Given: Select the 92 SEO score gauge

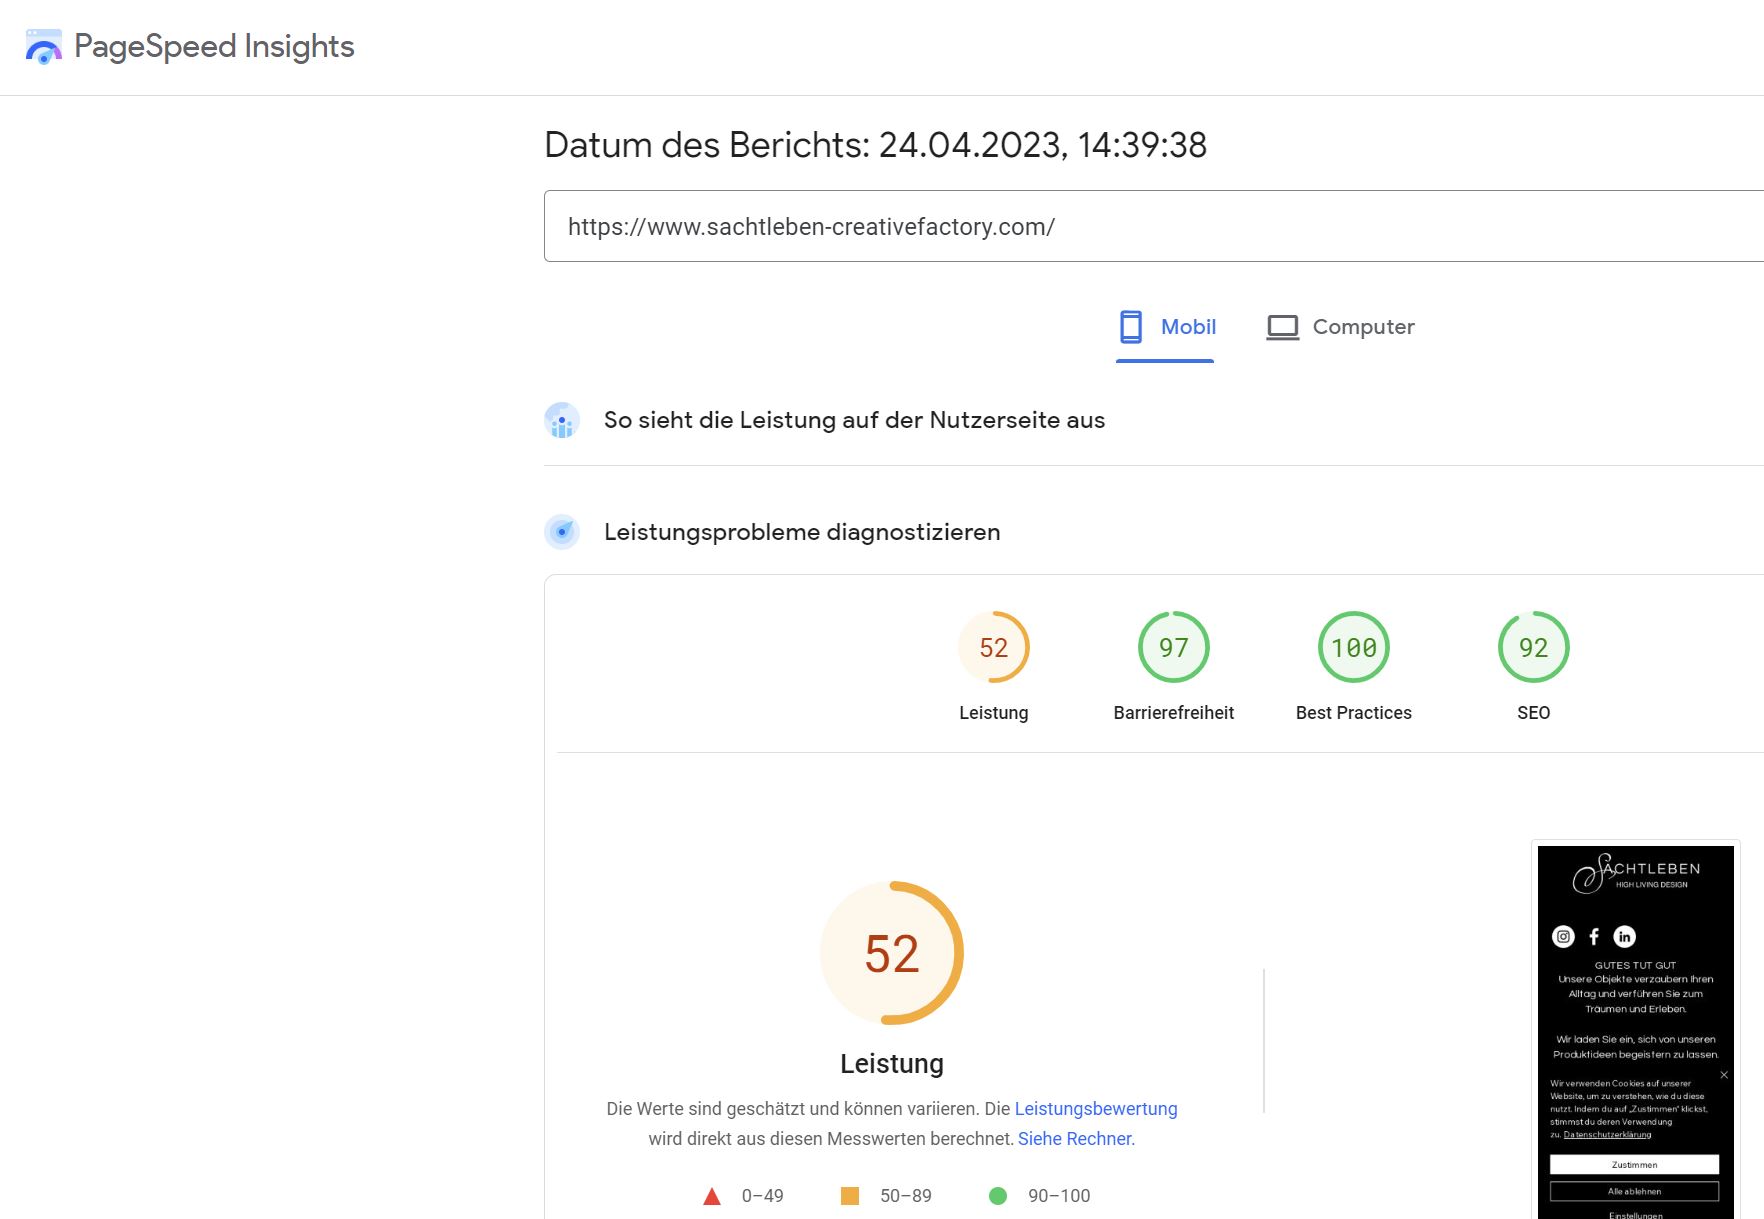Looking at the screenshot, I should pyautogui.click(x=1534, y=647).
